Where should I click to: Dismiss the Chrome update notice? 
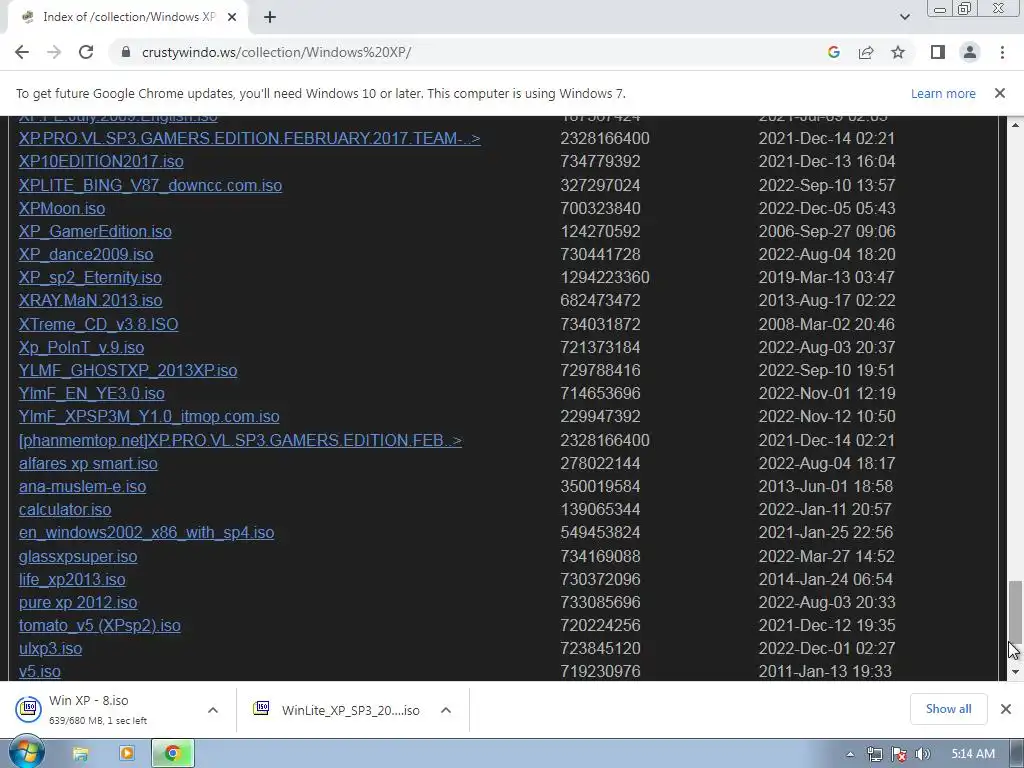point(999,93)
